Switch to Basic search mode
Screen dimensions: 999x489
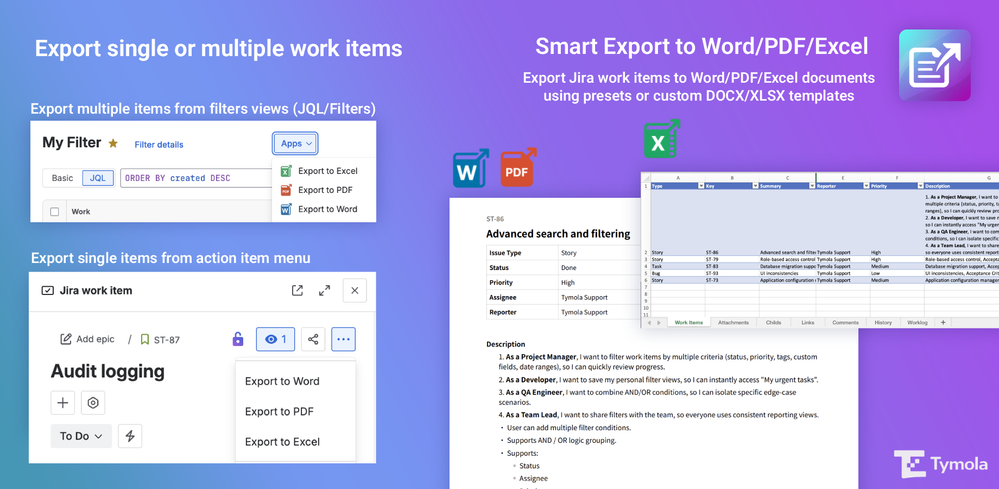coord(62,178)
